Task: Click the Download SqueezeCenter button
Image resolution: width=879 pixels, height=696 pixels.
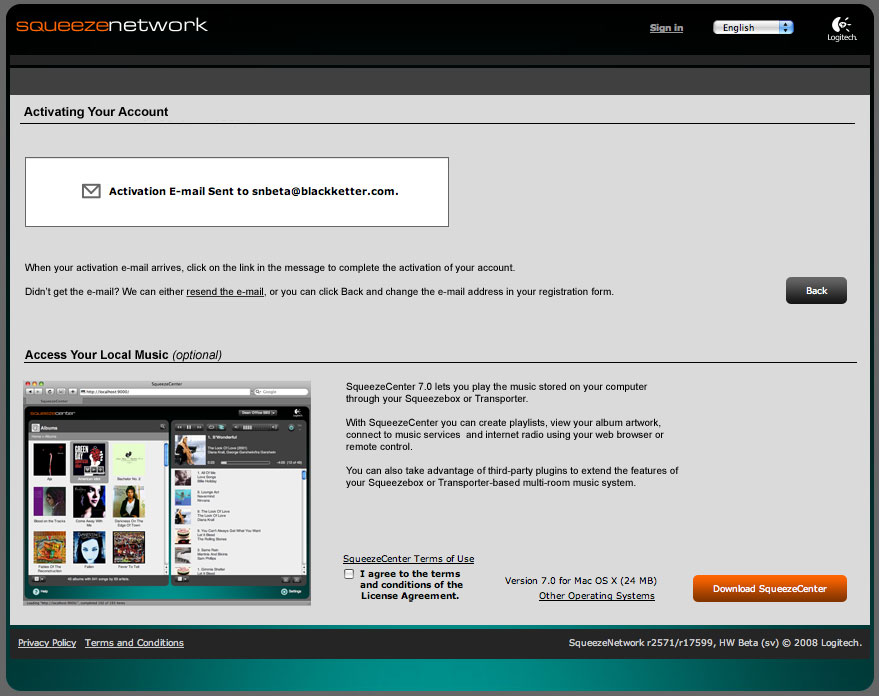Action: [769, 589]
